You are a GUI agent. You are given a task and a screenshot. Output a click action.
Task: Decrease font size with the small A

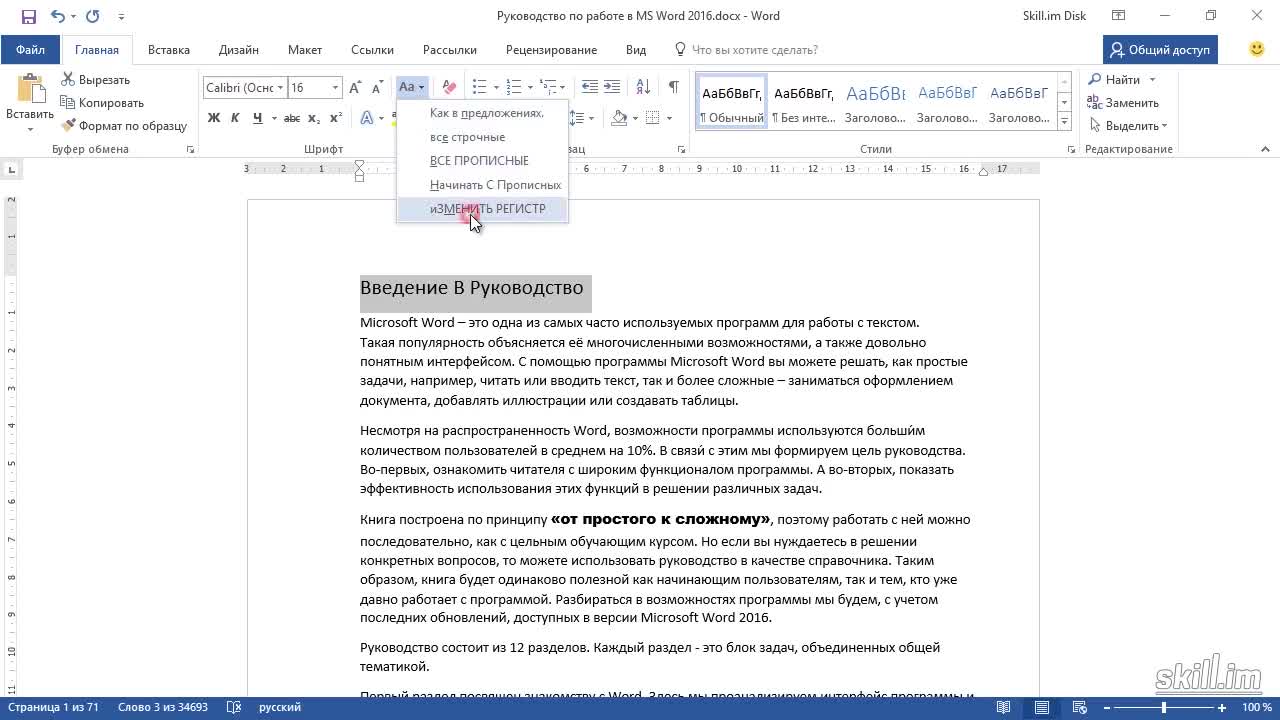coord(377,88)
